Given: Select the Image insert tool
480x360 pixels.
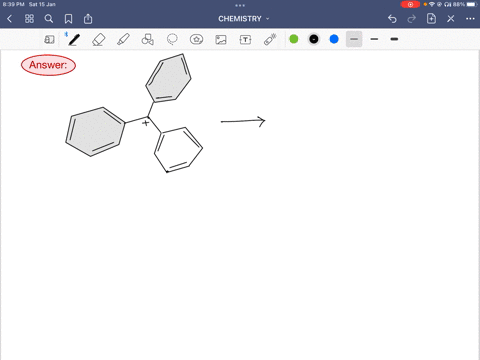Looking at the screenshot, I should pos(221,40).
